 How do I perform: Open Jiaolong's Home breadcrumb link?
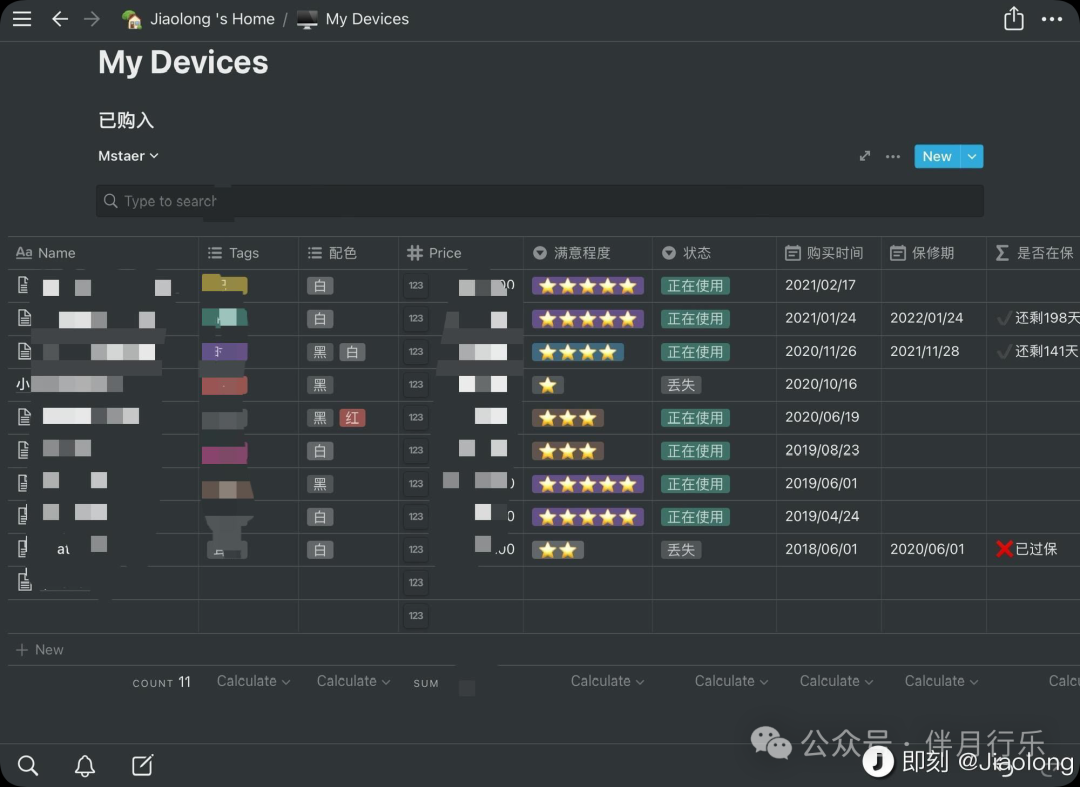[x=199, y=19]
